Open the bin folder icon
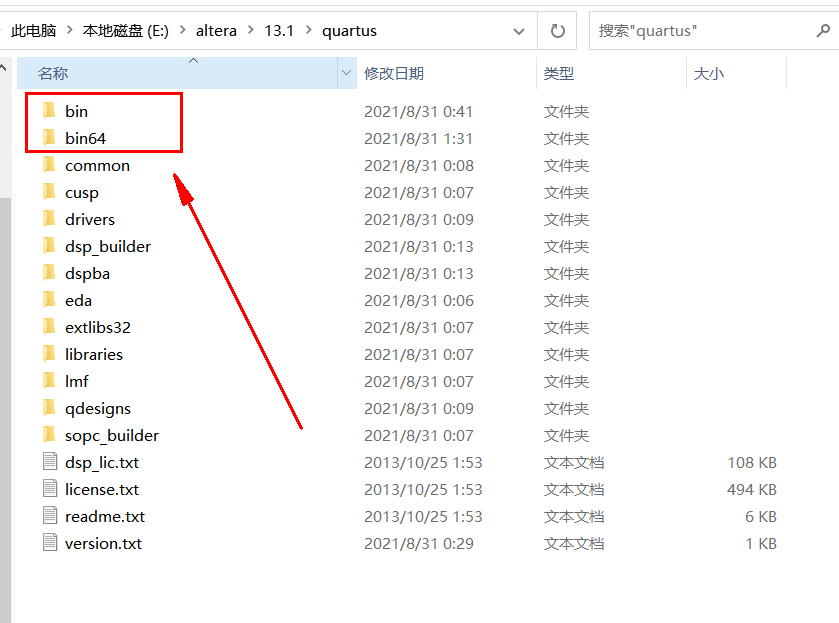 tap(50, 111)
